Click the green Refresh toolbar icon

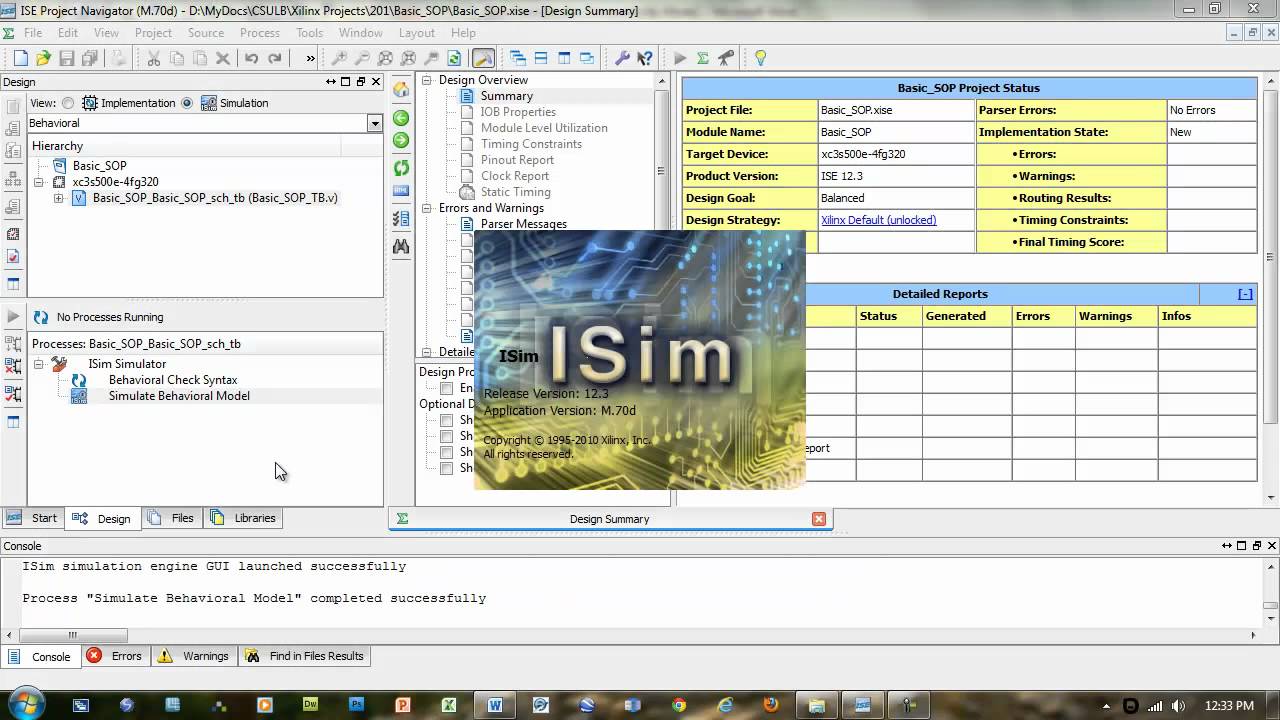[454, 58]
